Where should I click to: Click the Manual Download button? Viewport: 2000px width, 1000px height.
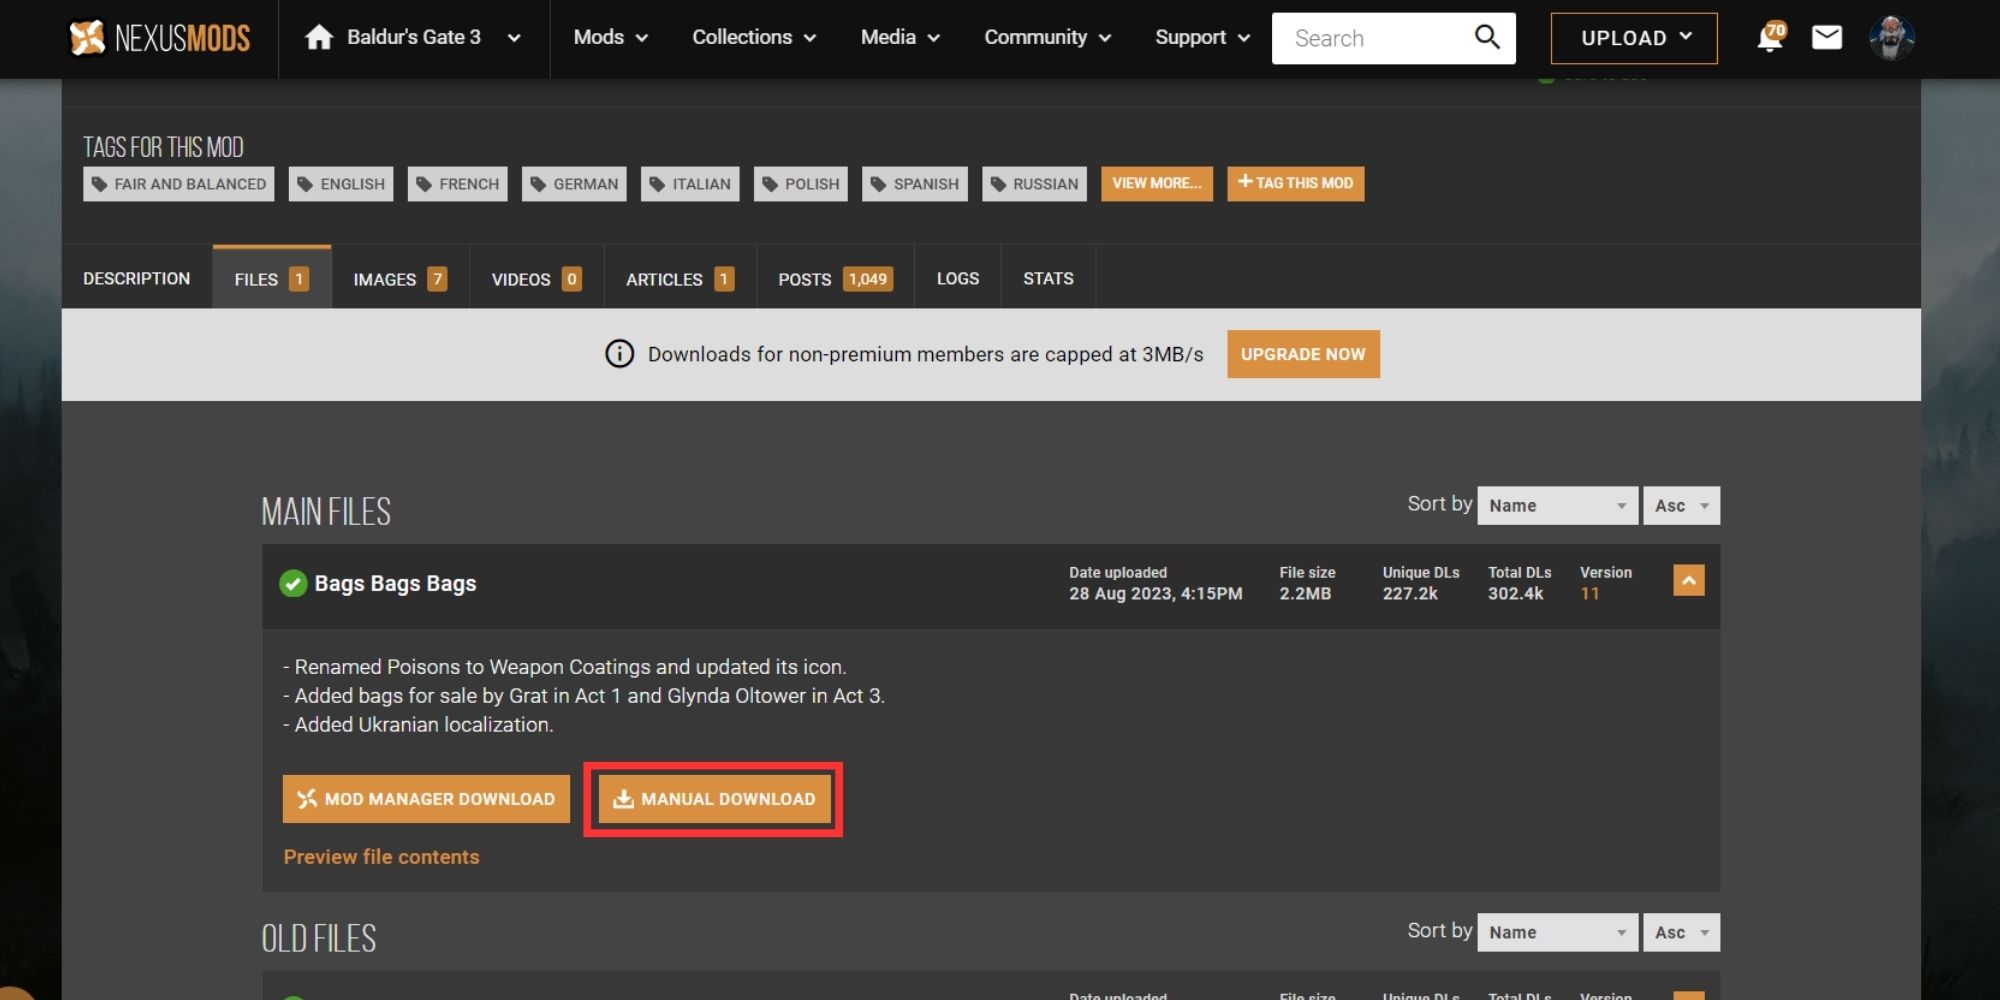(714, 799)
